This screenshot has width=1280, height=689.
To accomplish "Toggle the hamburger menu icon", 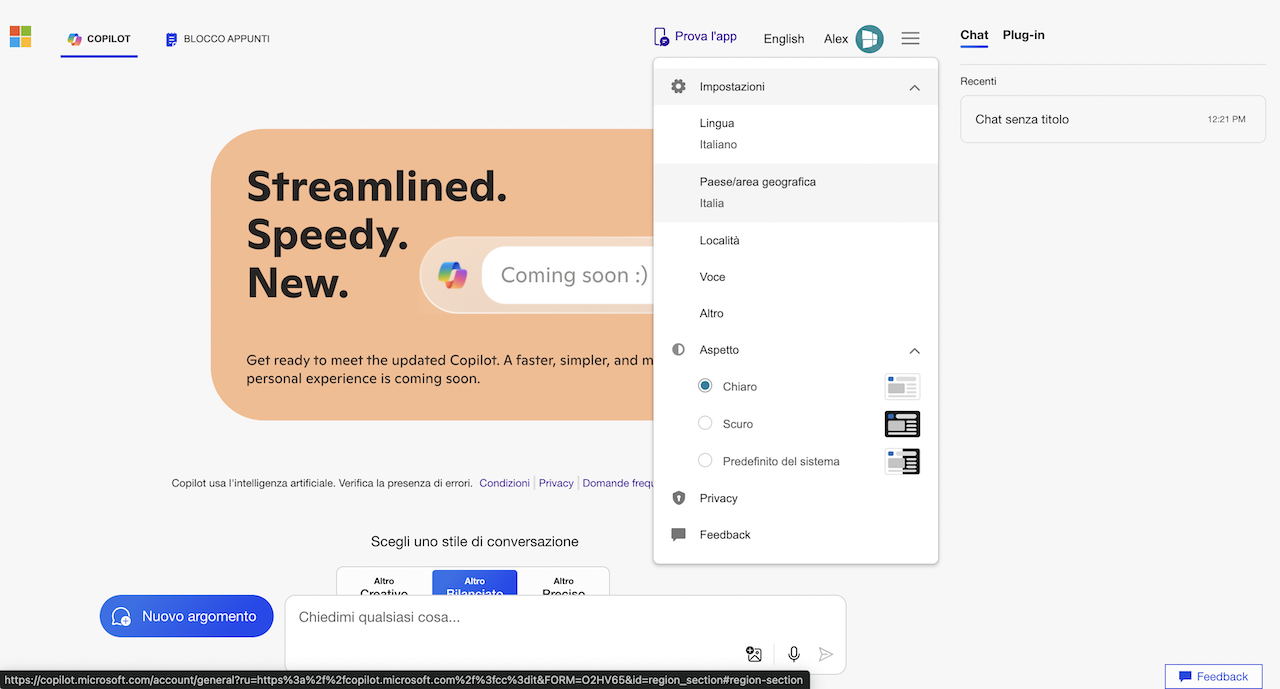I will coord(910,38).
